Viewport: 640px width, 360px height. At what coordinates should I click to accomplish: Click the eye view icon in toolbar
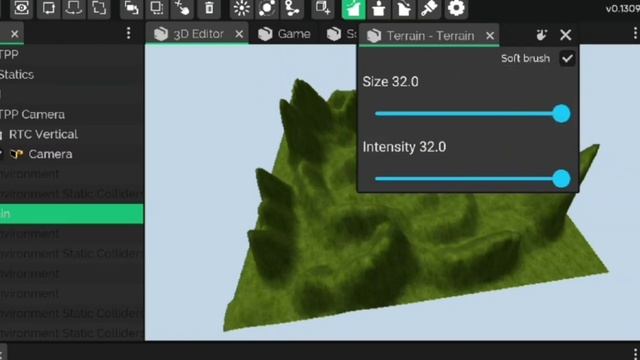point(21,8)
